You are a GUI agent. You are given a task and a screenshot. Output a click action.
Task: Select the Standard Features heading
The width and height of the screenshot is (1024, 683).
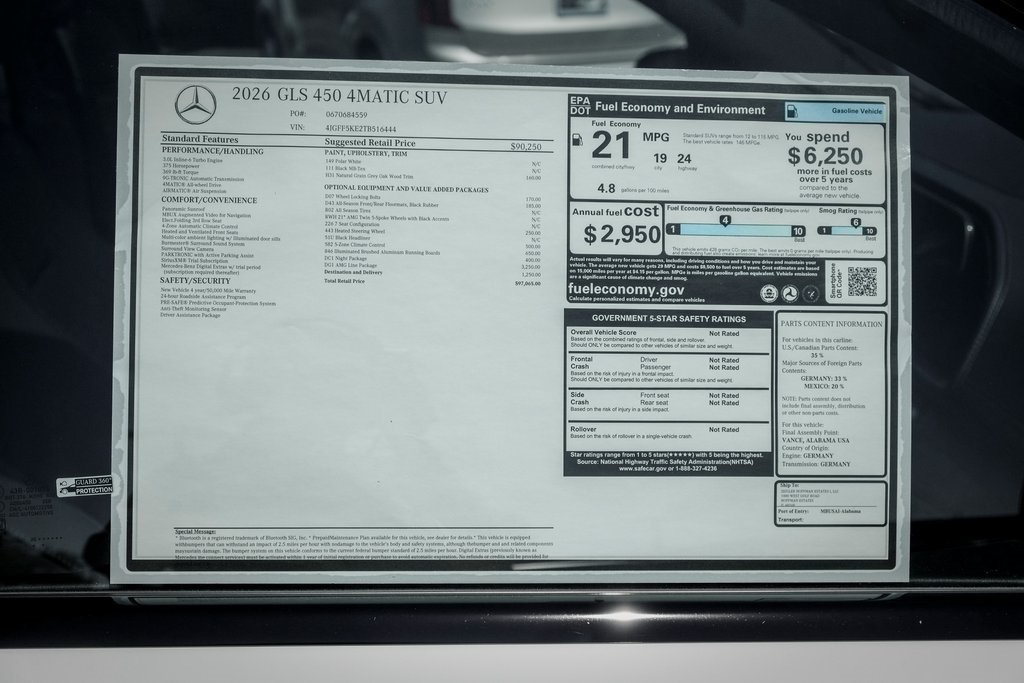click(200, 139)
